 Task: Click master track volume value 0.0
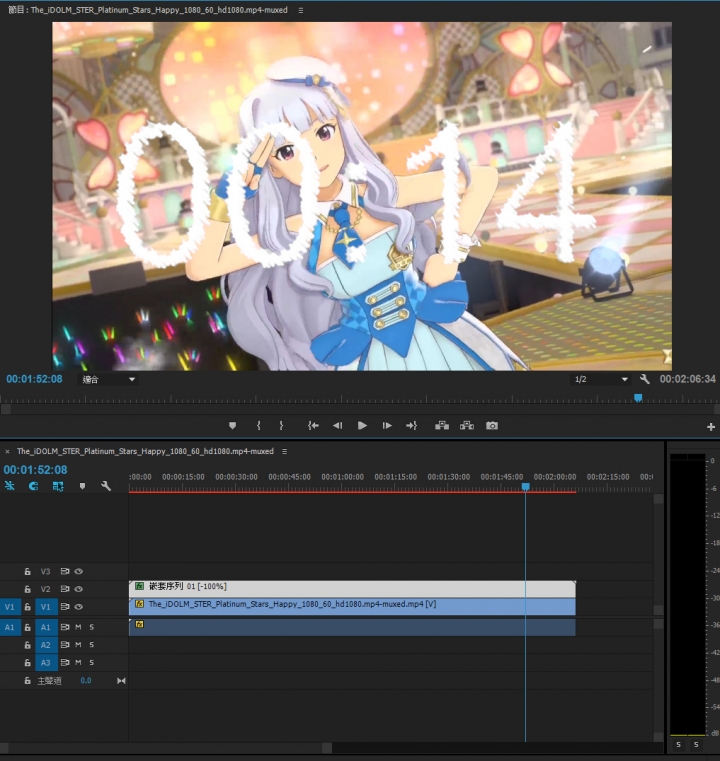(86, 681)
